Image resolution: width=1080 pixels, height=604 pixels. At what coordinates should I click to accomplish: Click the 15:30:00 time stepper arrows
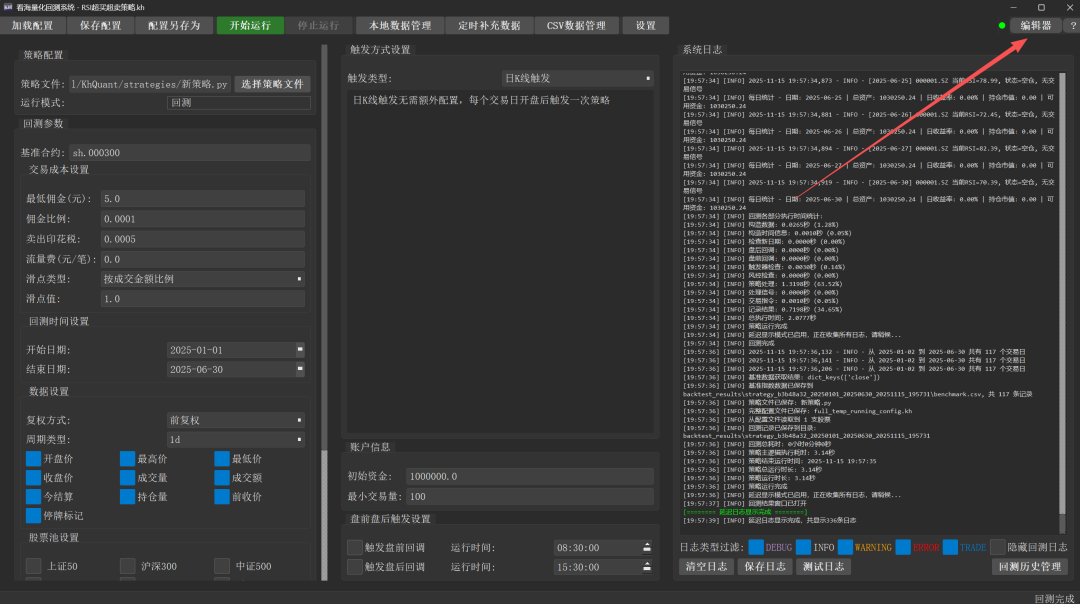pos(647,567)
